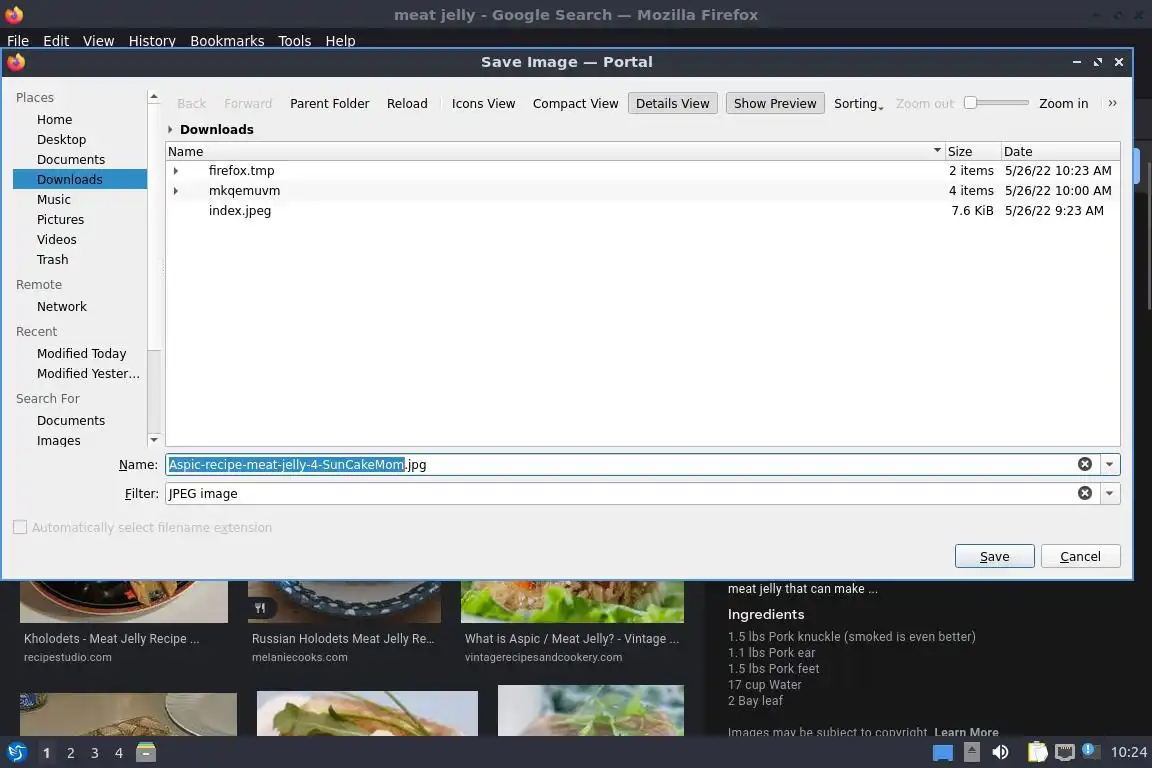Image resolution: width=1152 pixels, height=768 pixels.
Task: Click the Downloads breadcrumb arrow
Action: point(170,129)
